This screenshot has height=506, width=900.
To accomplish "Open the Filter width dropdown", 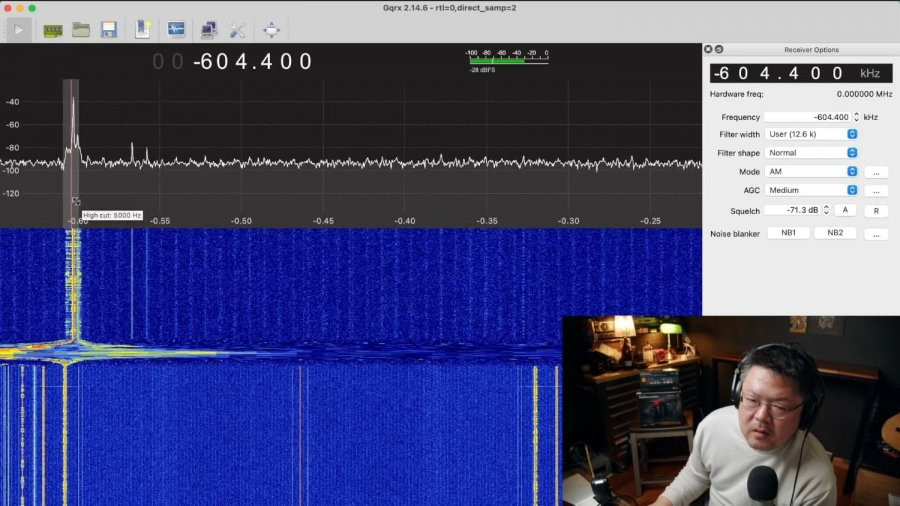I will [811, 134].
